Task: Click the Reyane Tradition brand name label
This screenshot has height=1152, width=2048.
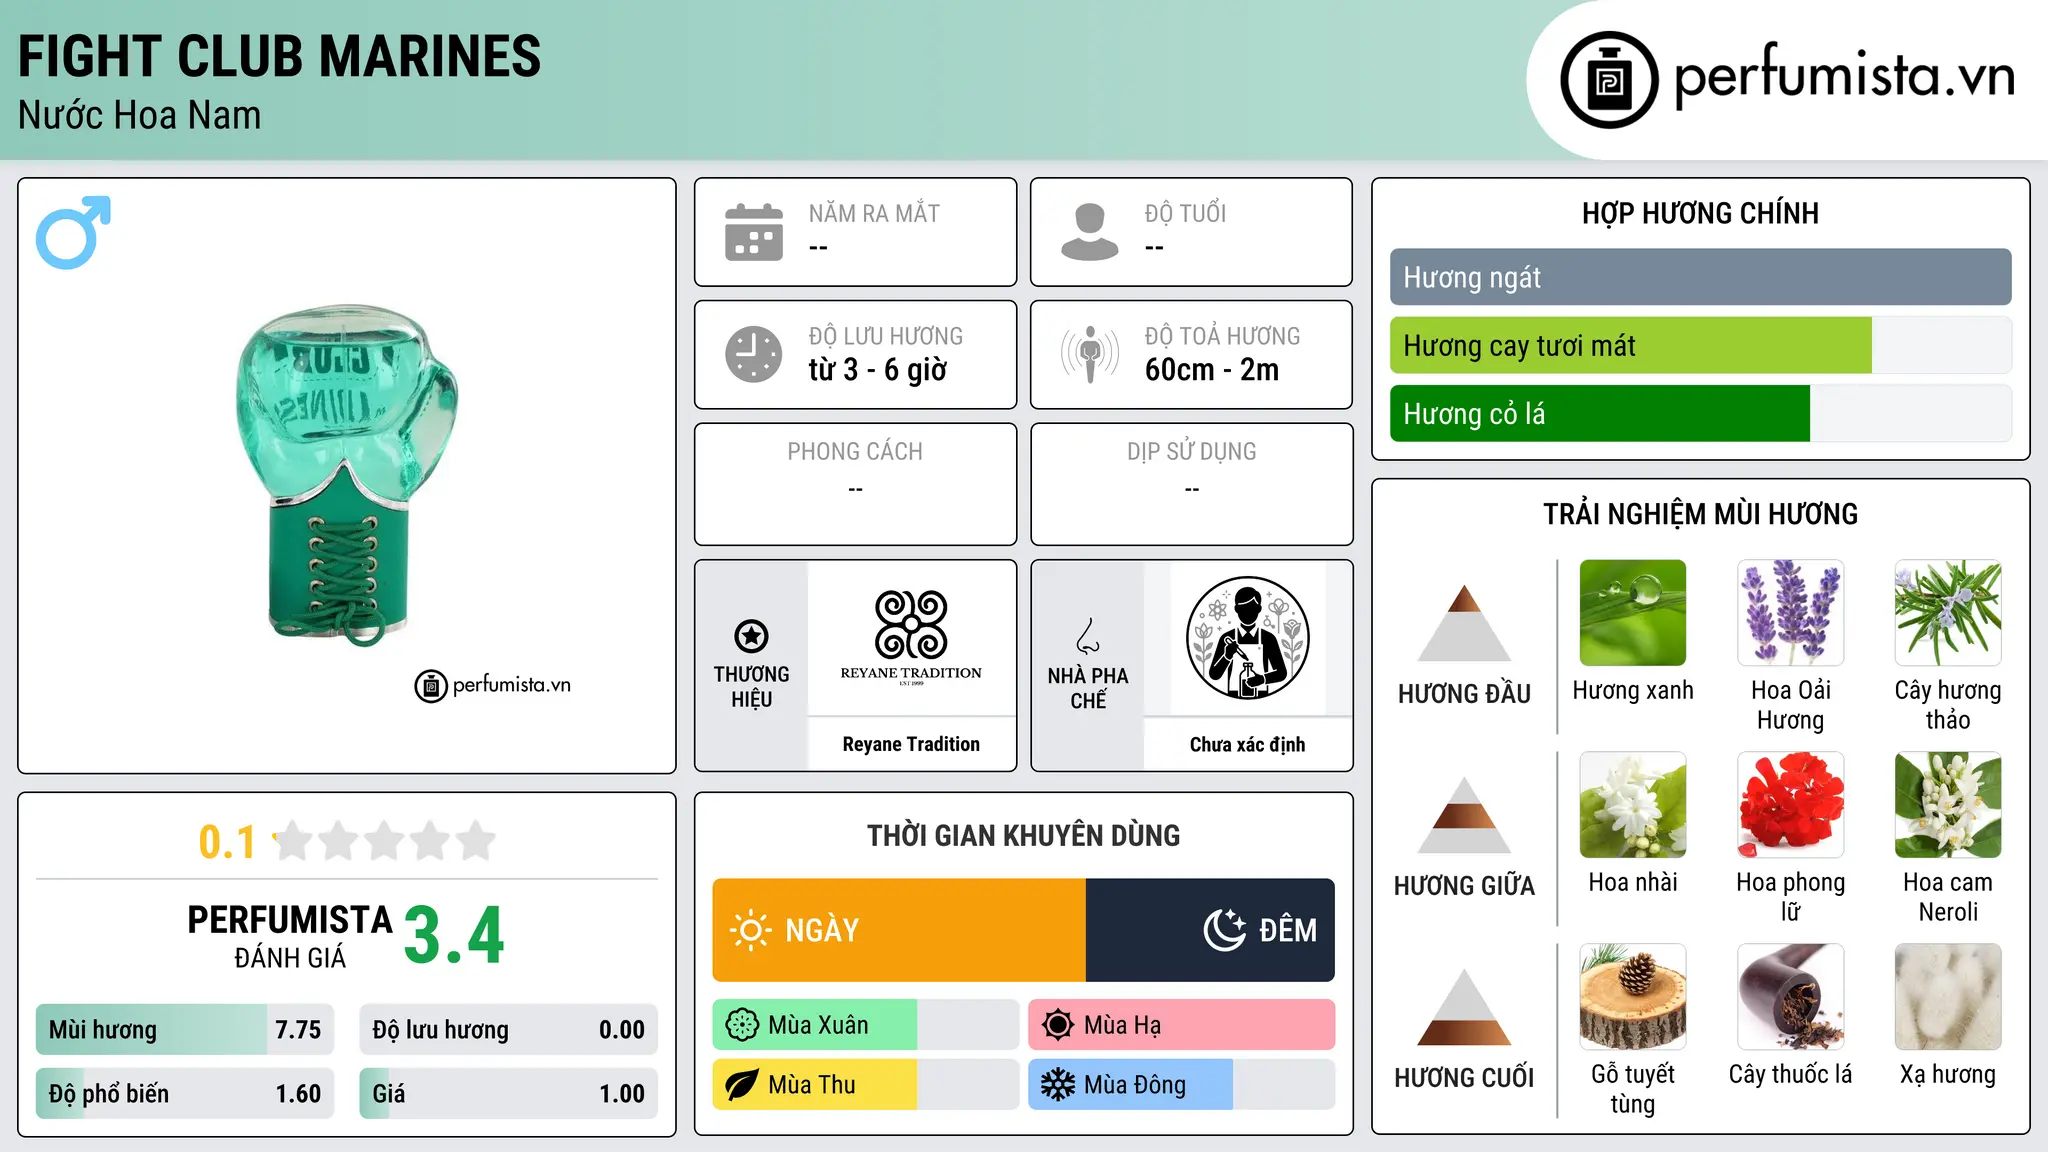Action: click(911, 744)
